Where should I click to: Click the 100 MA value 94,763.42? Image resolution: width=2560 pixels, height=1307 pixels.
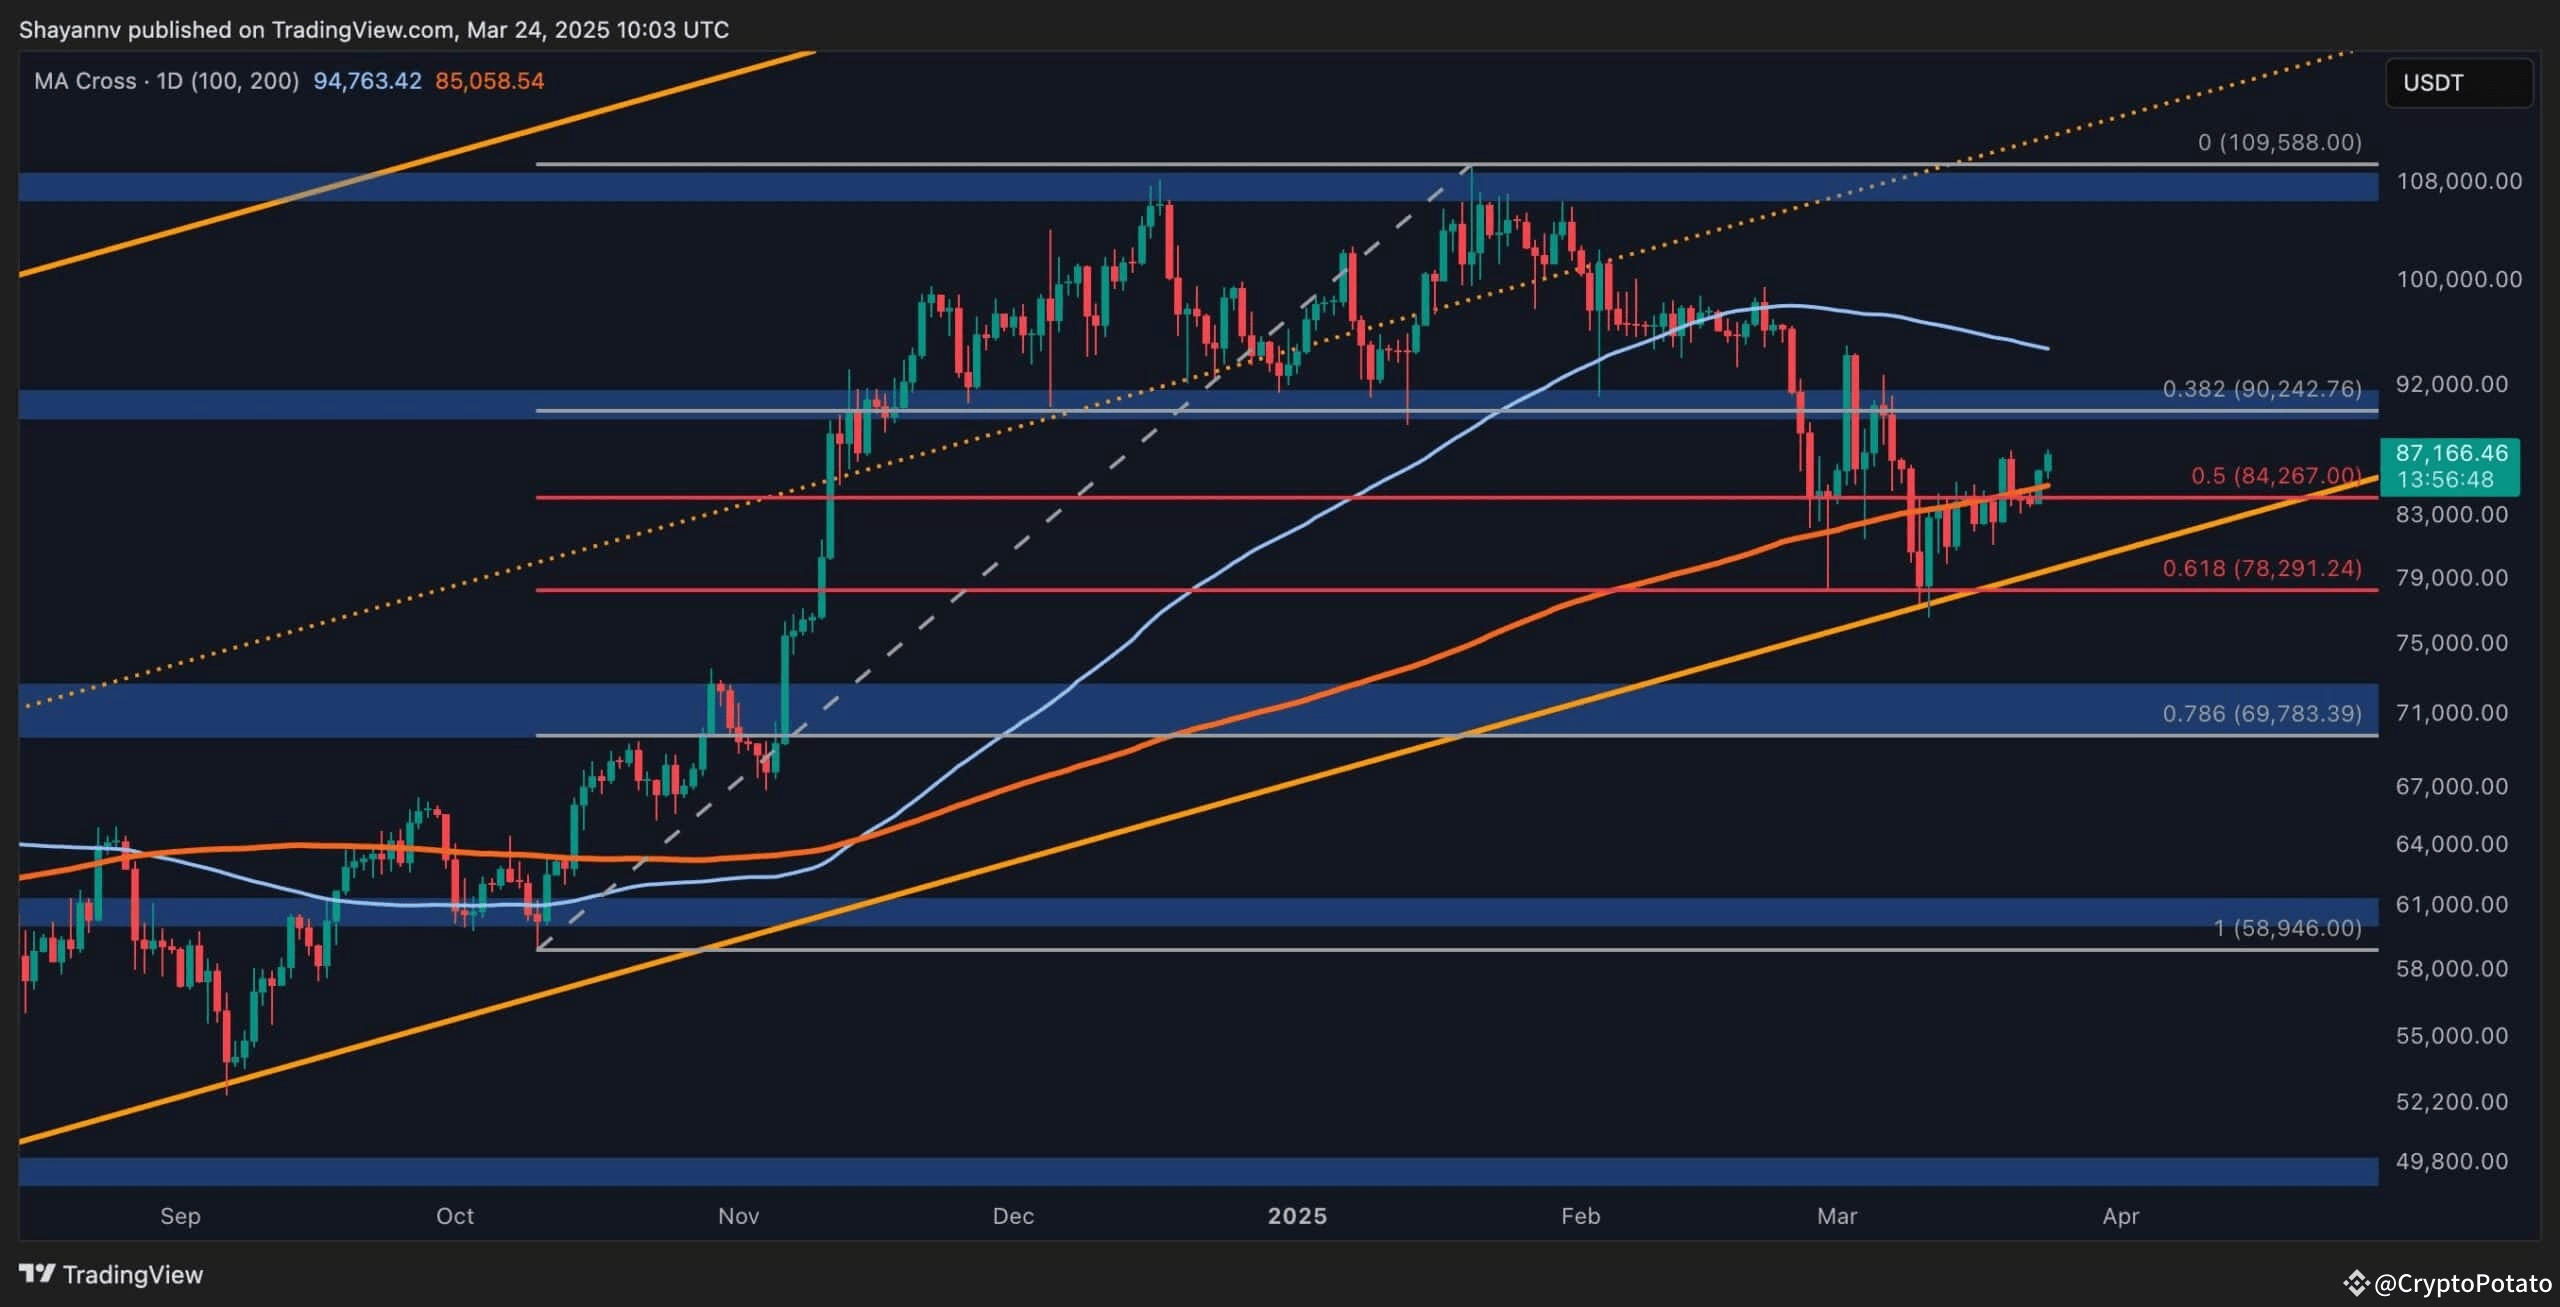(366, 82)
